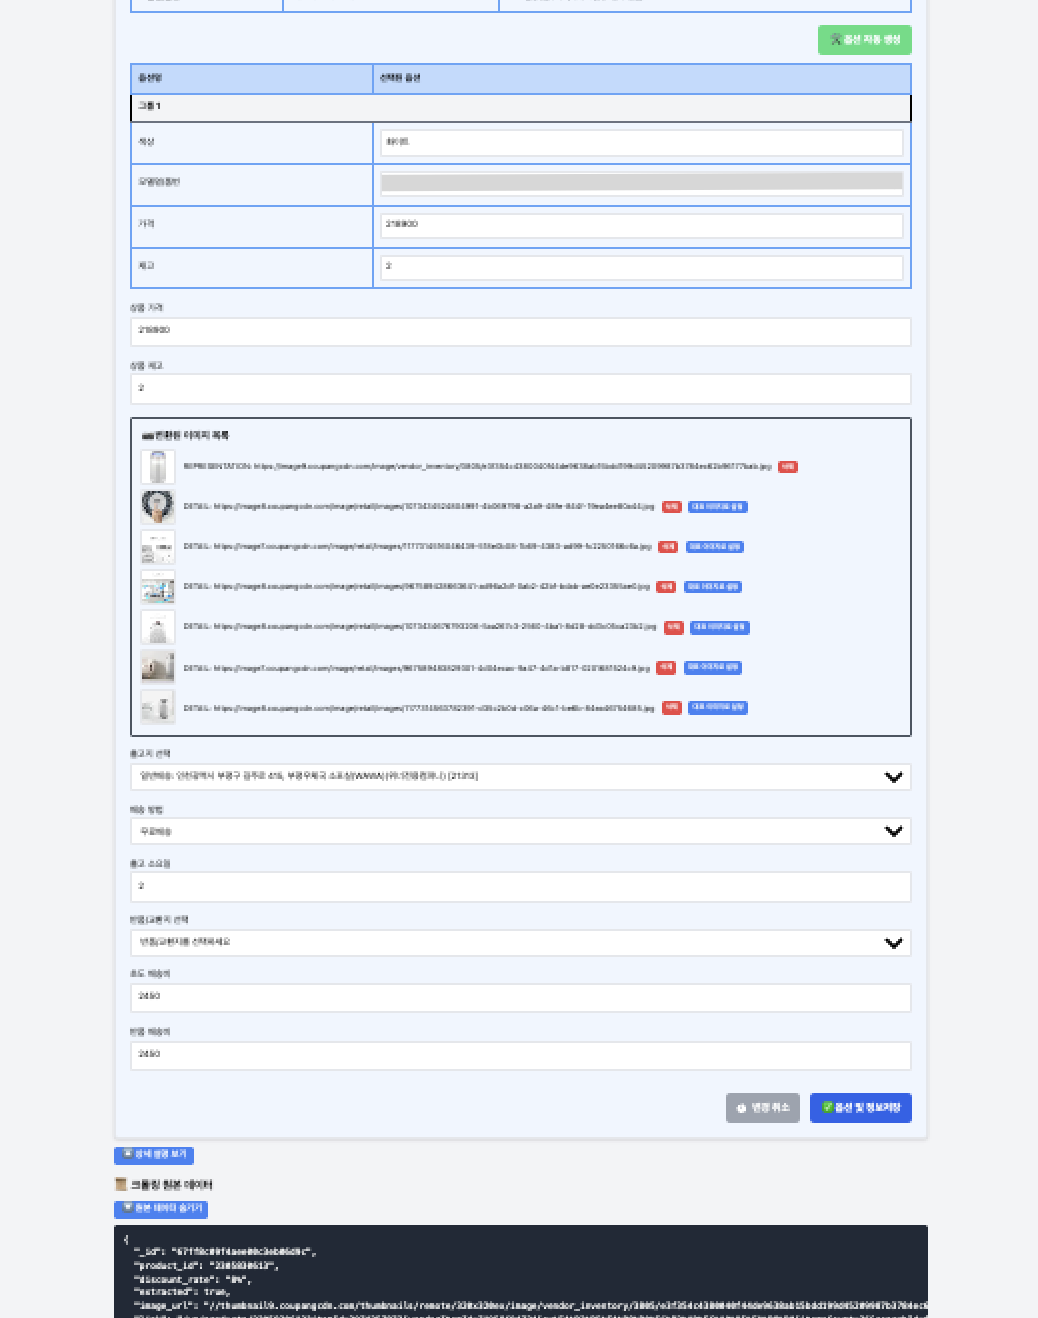Click the 옵션 자동 생성 button
Image resolution: width=1038 pixels, height=1318 pixels.
point(864,40)
